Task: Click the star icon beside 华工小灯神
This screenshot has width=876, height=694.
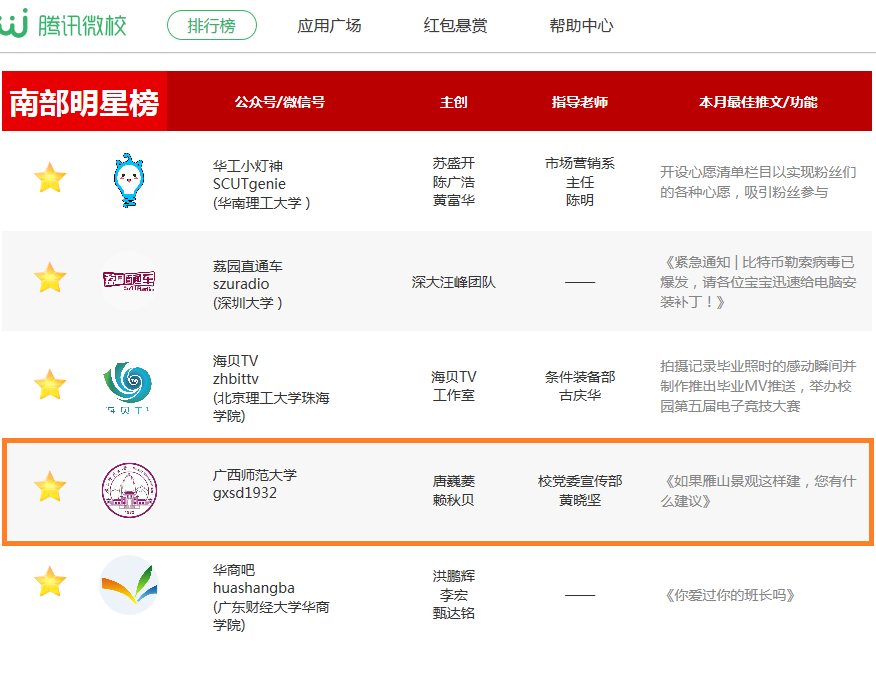Action: tap(50, 179)
